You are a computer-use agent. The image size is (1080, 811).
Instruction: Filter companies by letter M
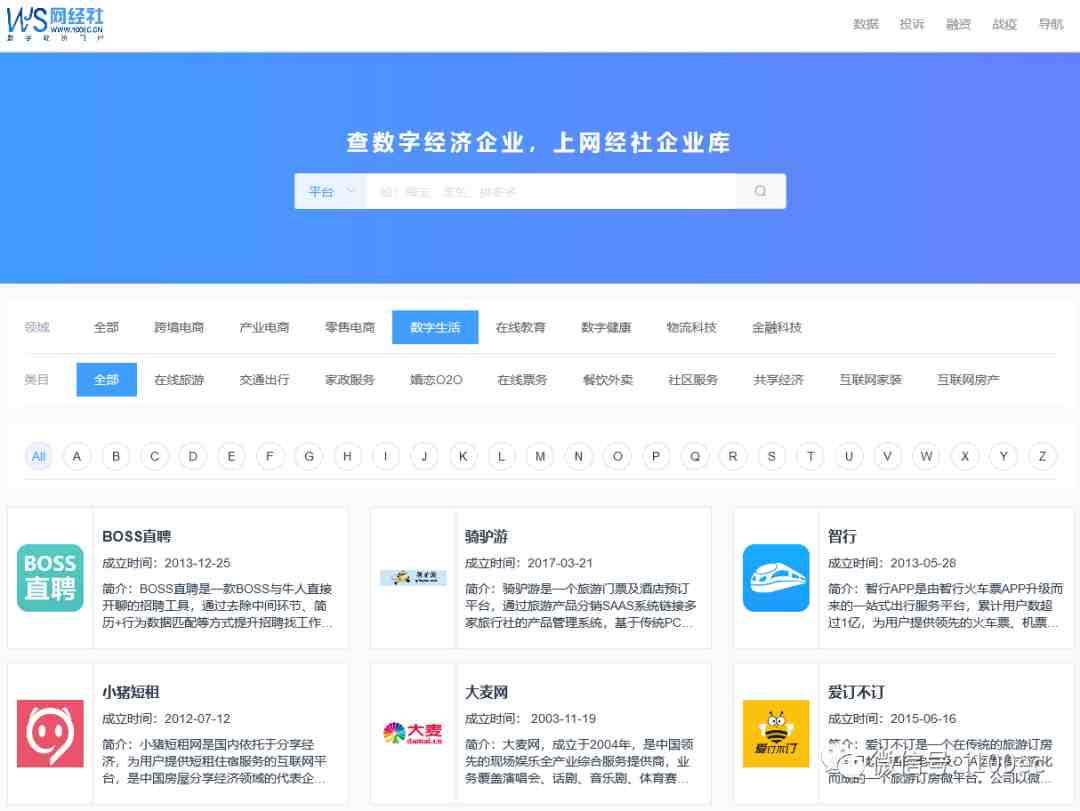540,456
